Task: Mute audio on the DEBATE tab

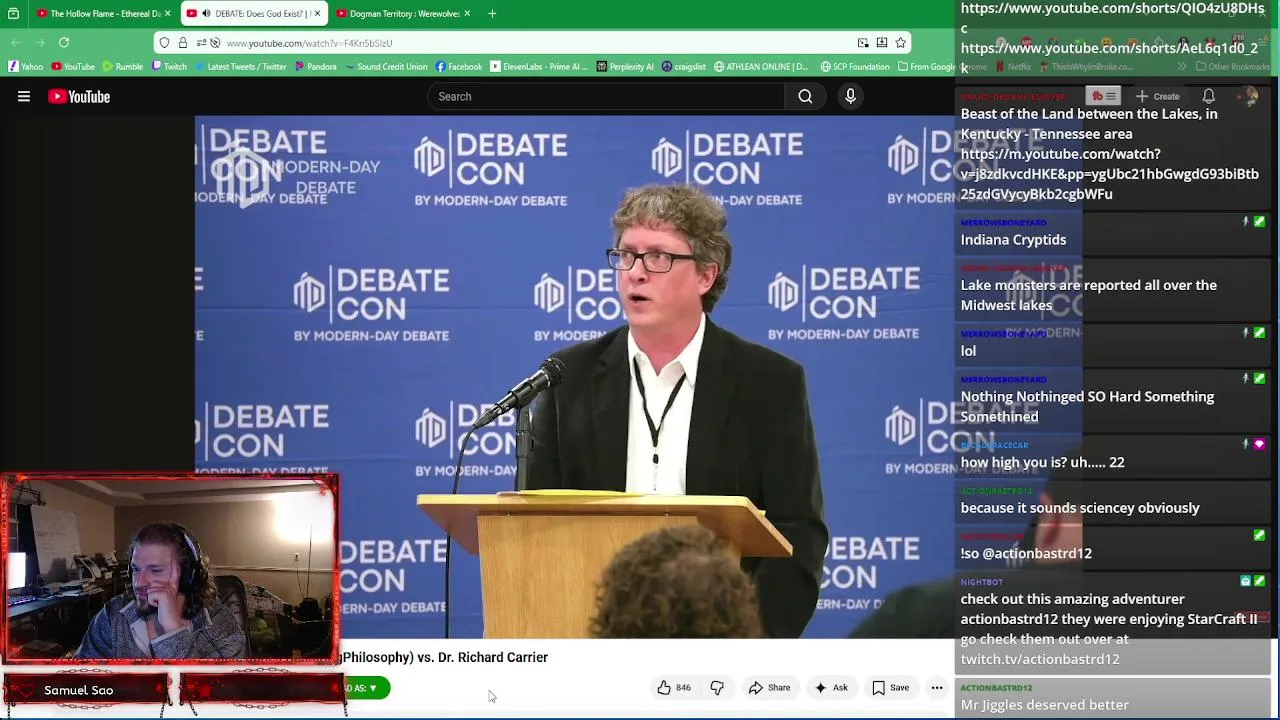Action: click(x=206, y=13)
